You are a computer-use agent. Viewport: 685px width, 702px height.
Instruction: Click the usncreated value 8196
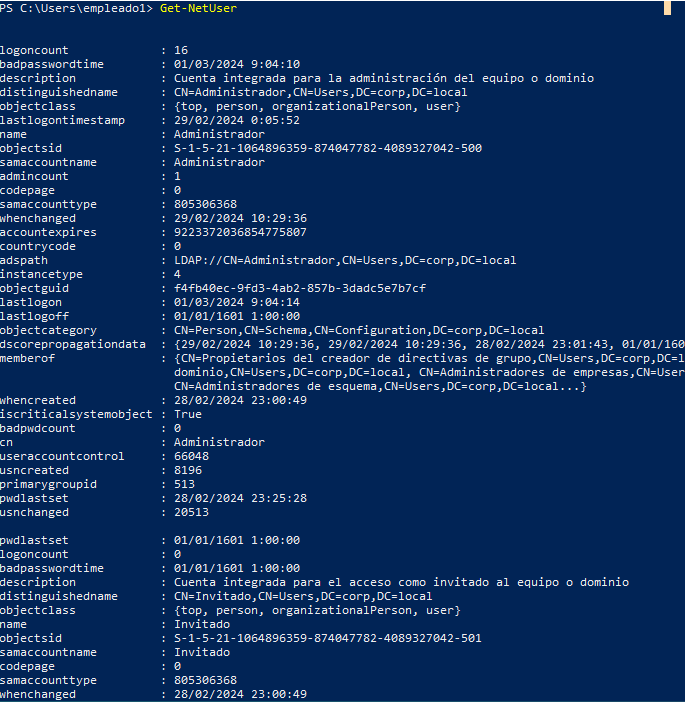click(x=188, y=470)
